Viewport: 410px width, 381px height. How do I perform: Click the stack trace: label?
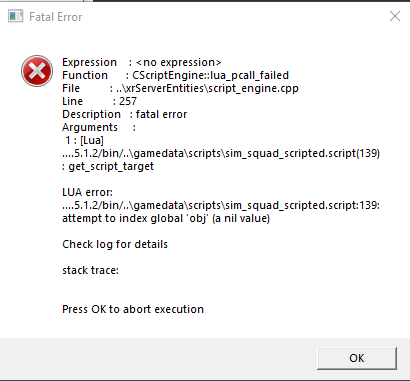(x=90, y=270)
